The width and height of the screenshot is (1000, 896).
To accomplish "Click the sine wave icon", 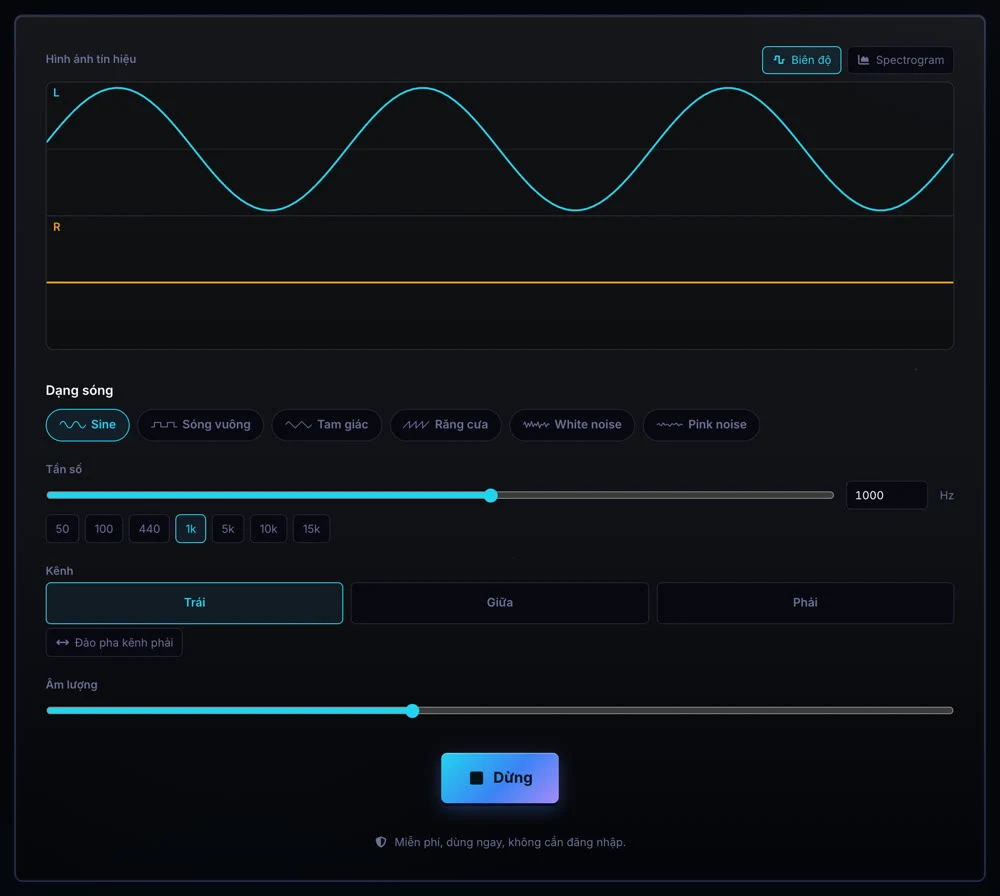I will click(72, 425).
